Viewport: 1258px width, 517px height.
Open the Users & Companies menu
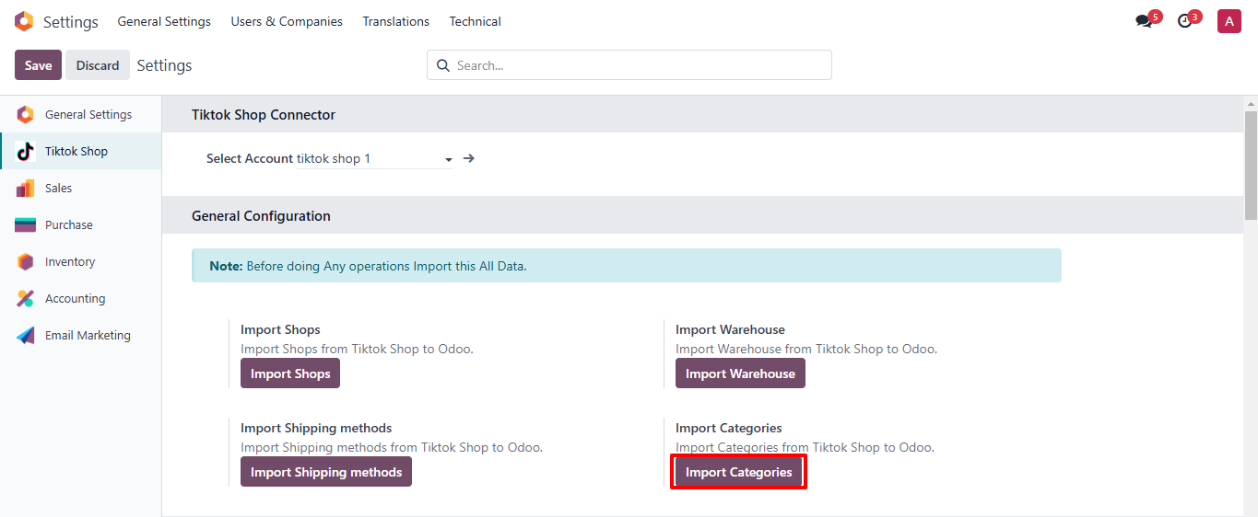click(x=286, y=21)
